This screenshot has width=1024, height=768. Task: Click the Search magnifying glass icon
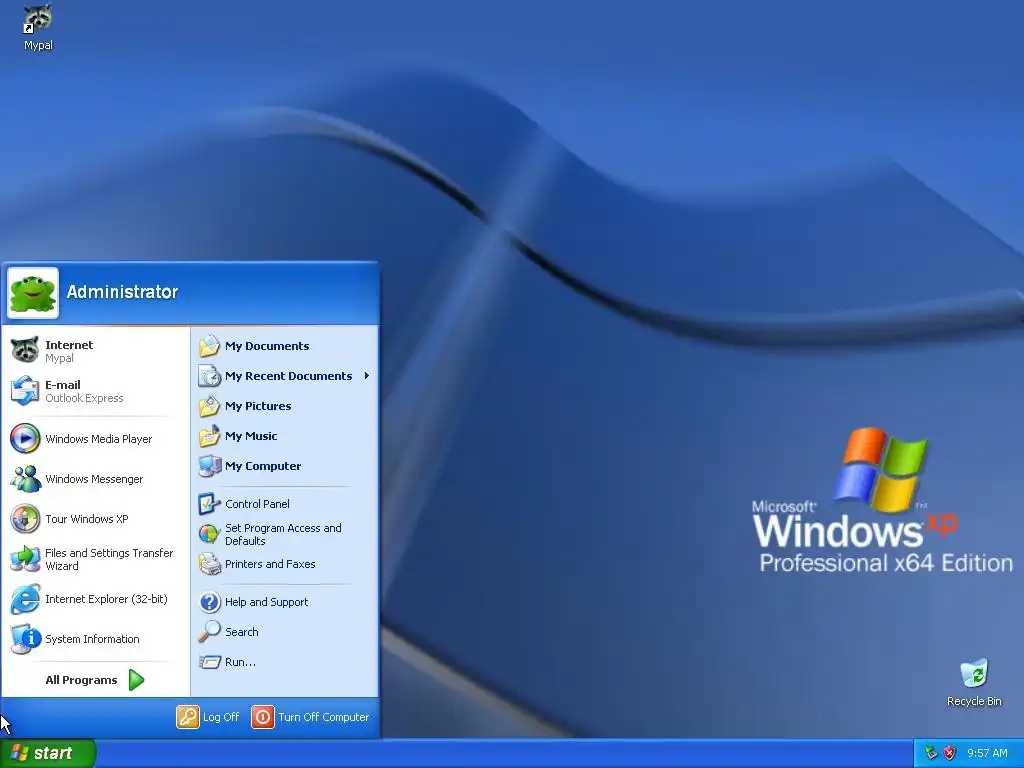(x=210, y=632)
